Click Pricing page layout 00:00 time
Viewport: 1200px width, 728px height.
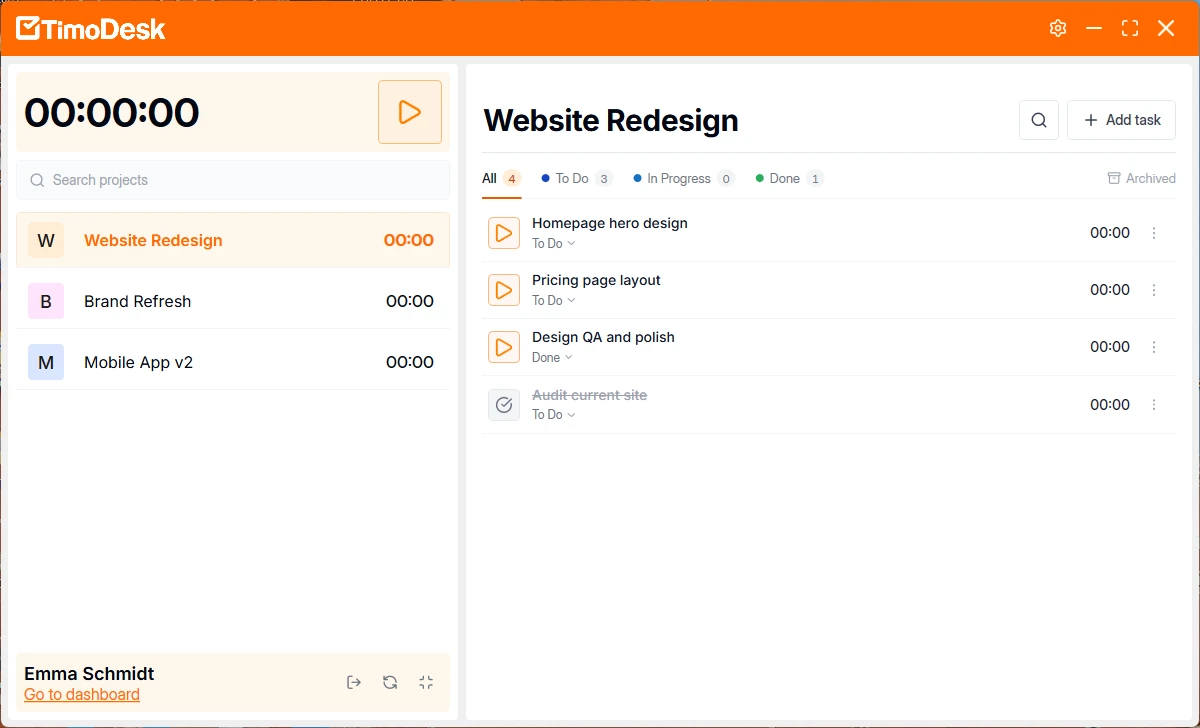point(1110,290)
